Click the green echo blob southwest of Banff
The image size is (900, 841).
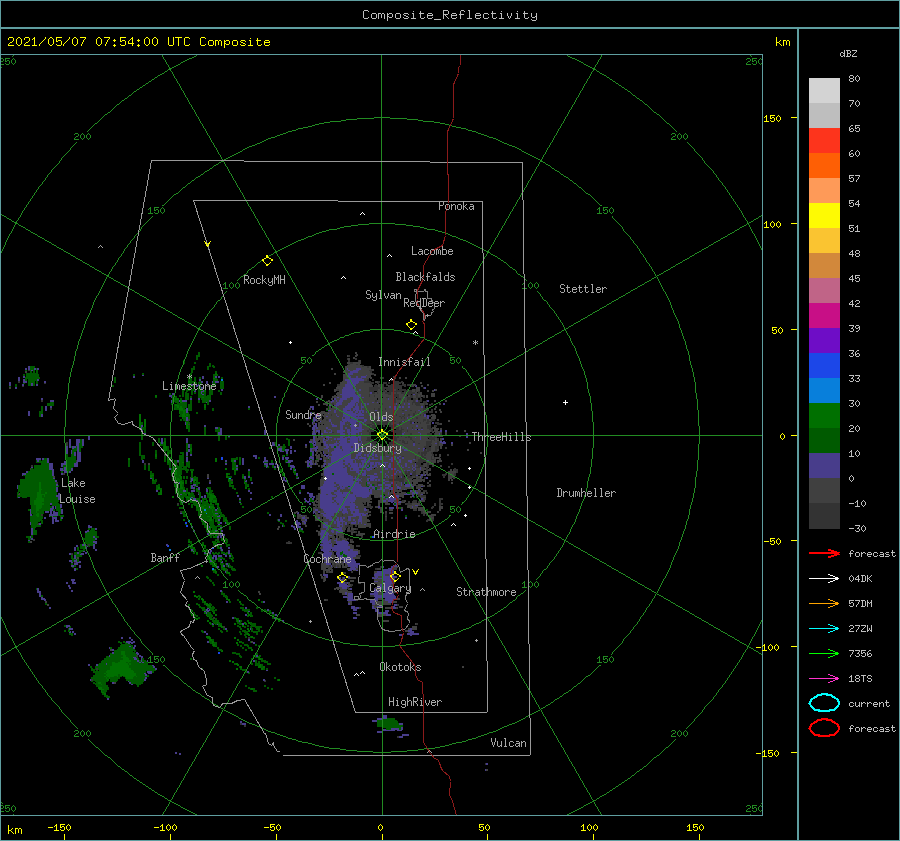(122, 666)
